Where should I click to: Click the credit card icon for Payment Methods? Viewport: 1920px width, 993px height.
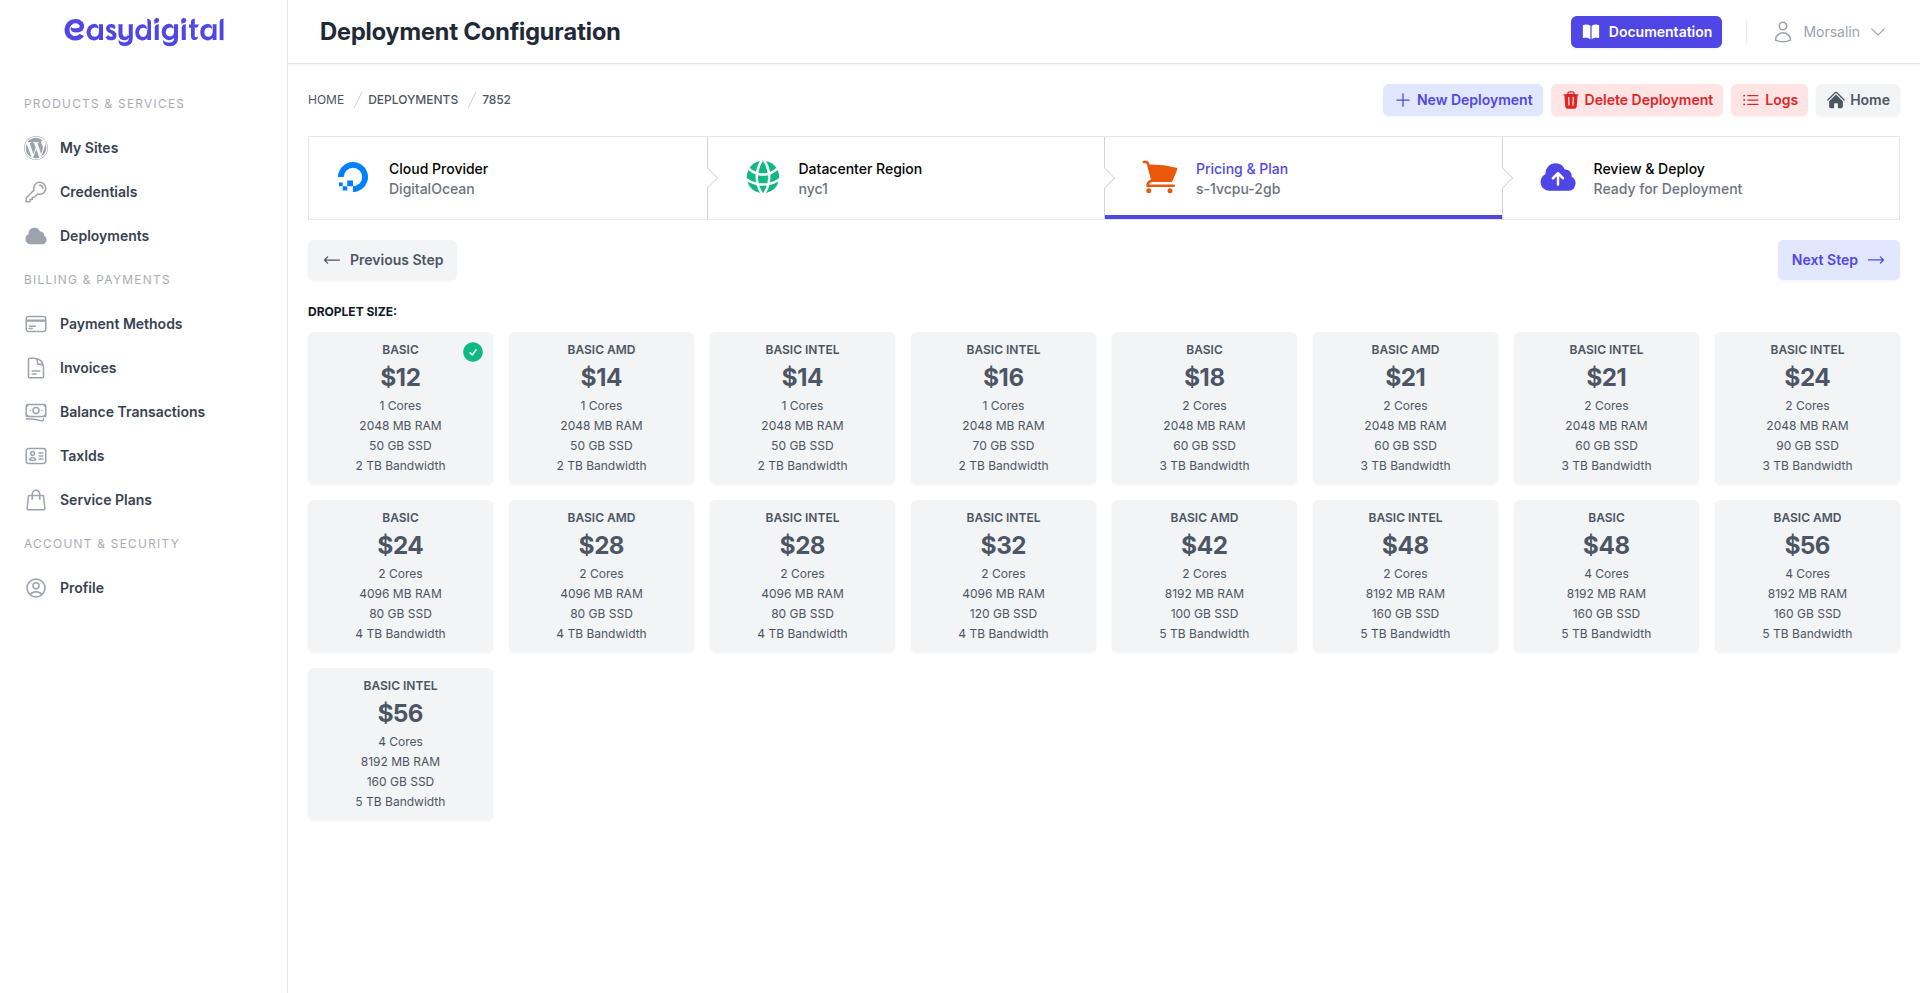tap(36, 324)
